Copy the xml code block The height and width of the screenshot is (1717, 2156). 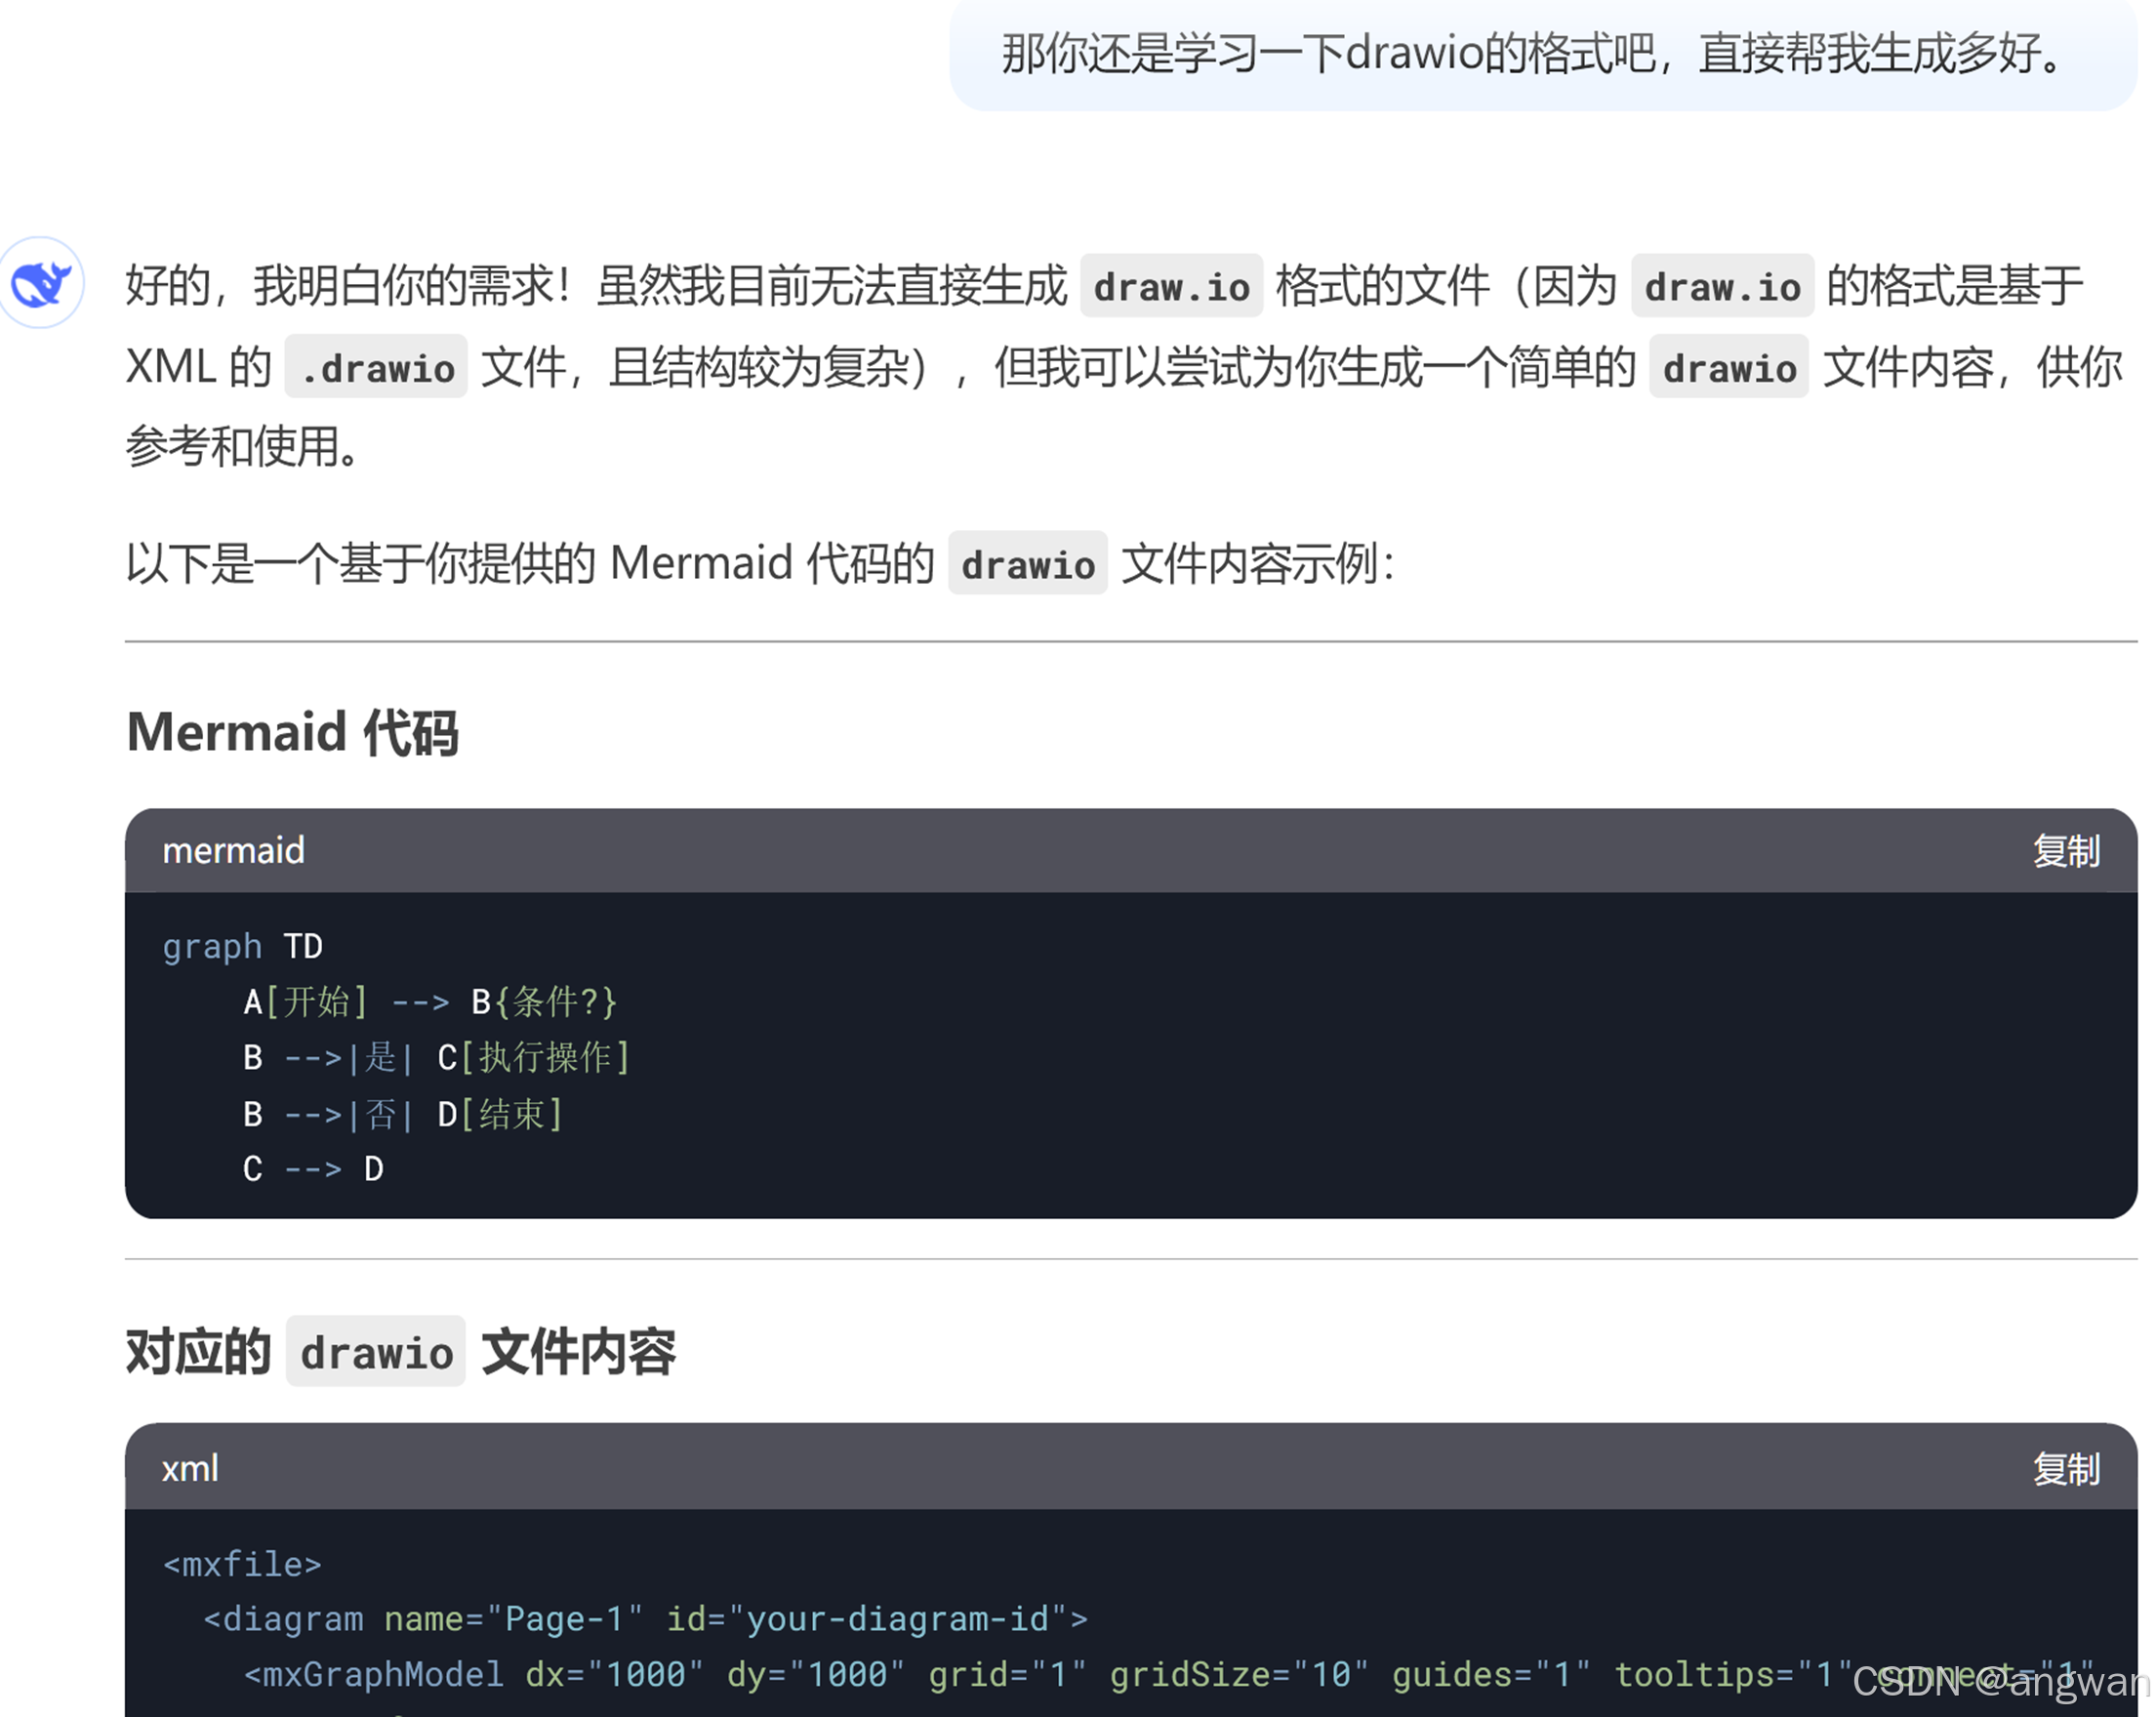[2065, 1468]
